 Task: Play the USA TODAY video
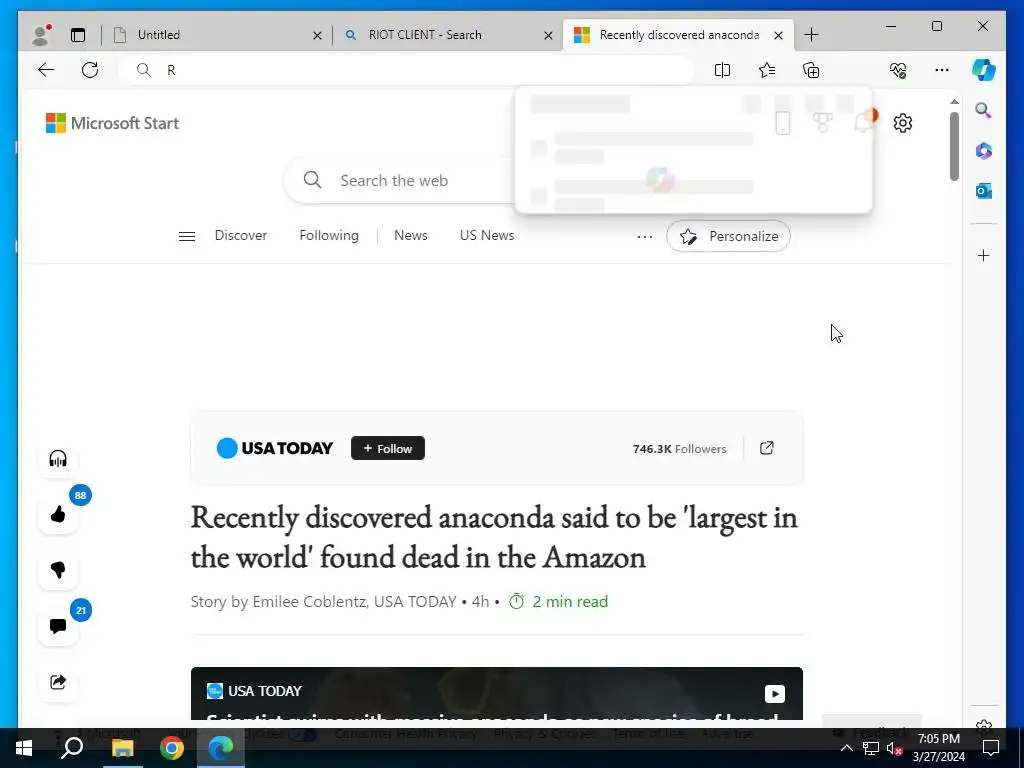[775, 694]
